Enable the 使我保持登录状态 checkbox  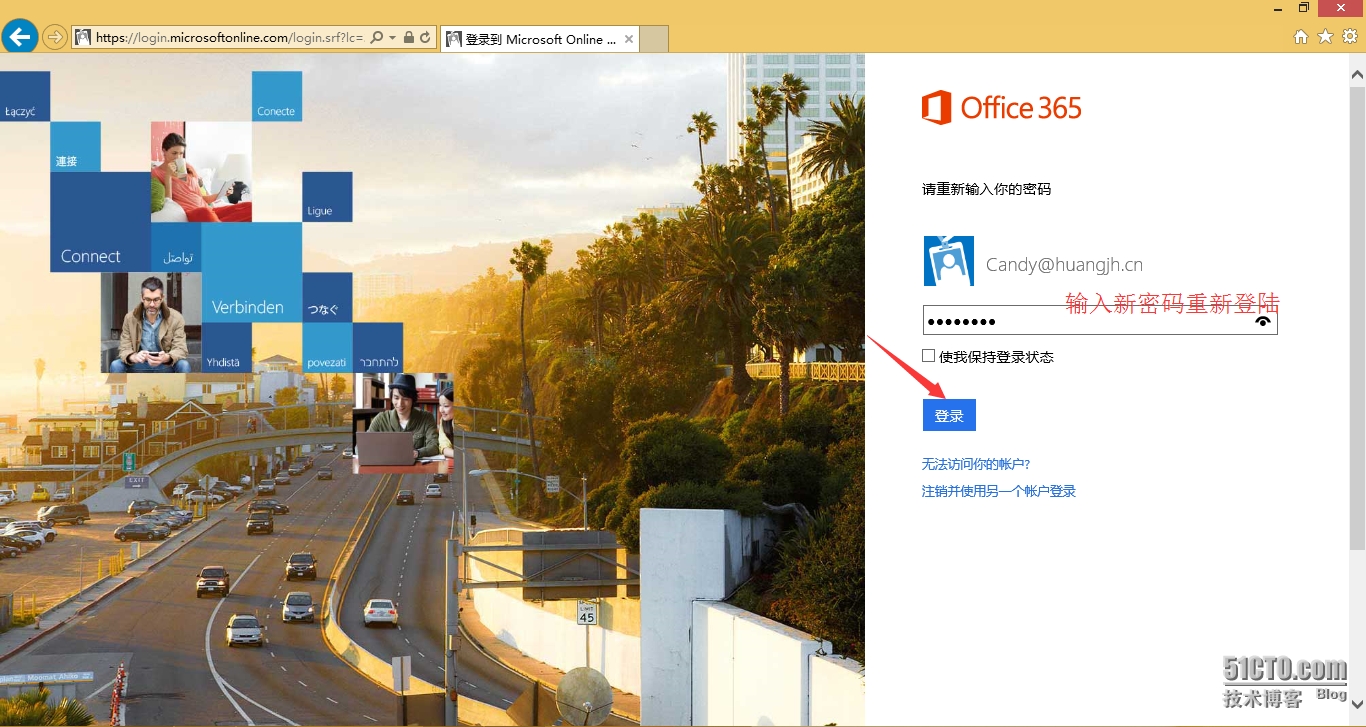929,356
